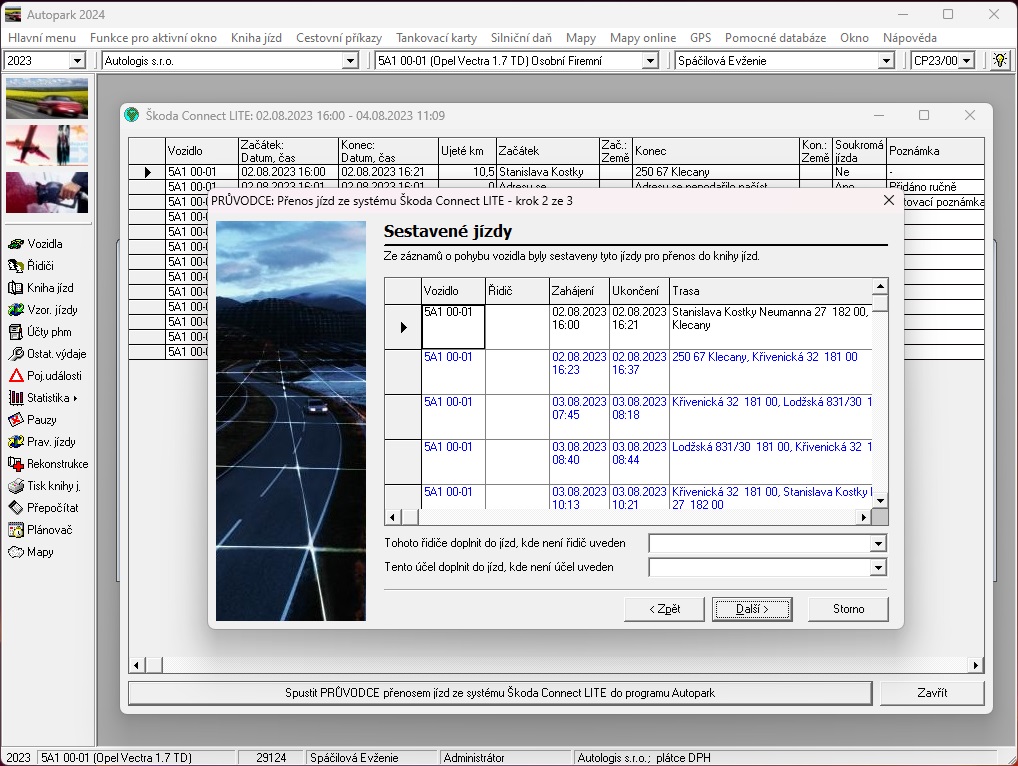Viewport: 1018px width, 766px height.
Task: Open Nápověda menu
Action: [x=910, y=38]
